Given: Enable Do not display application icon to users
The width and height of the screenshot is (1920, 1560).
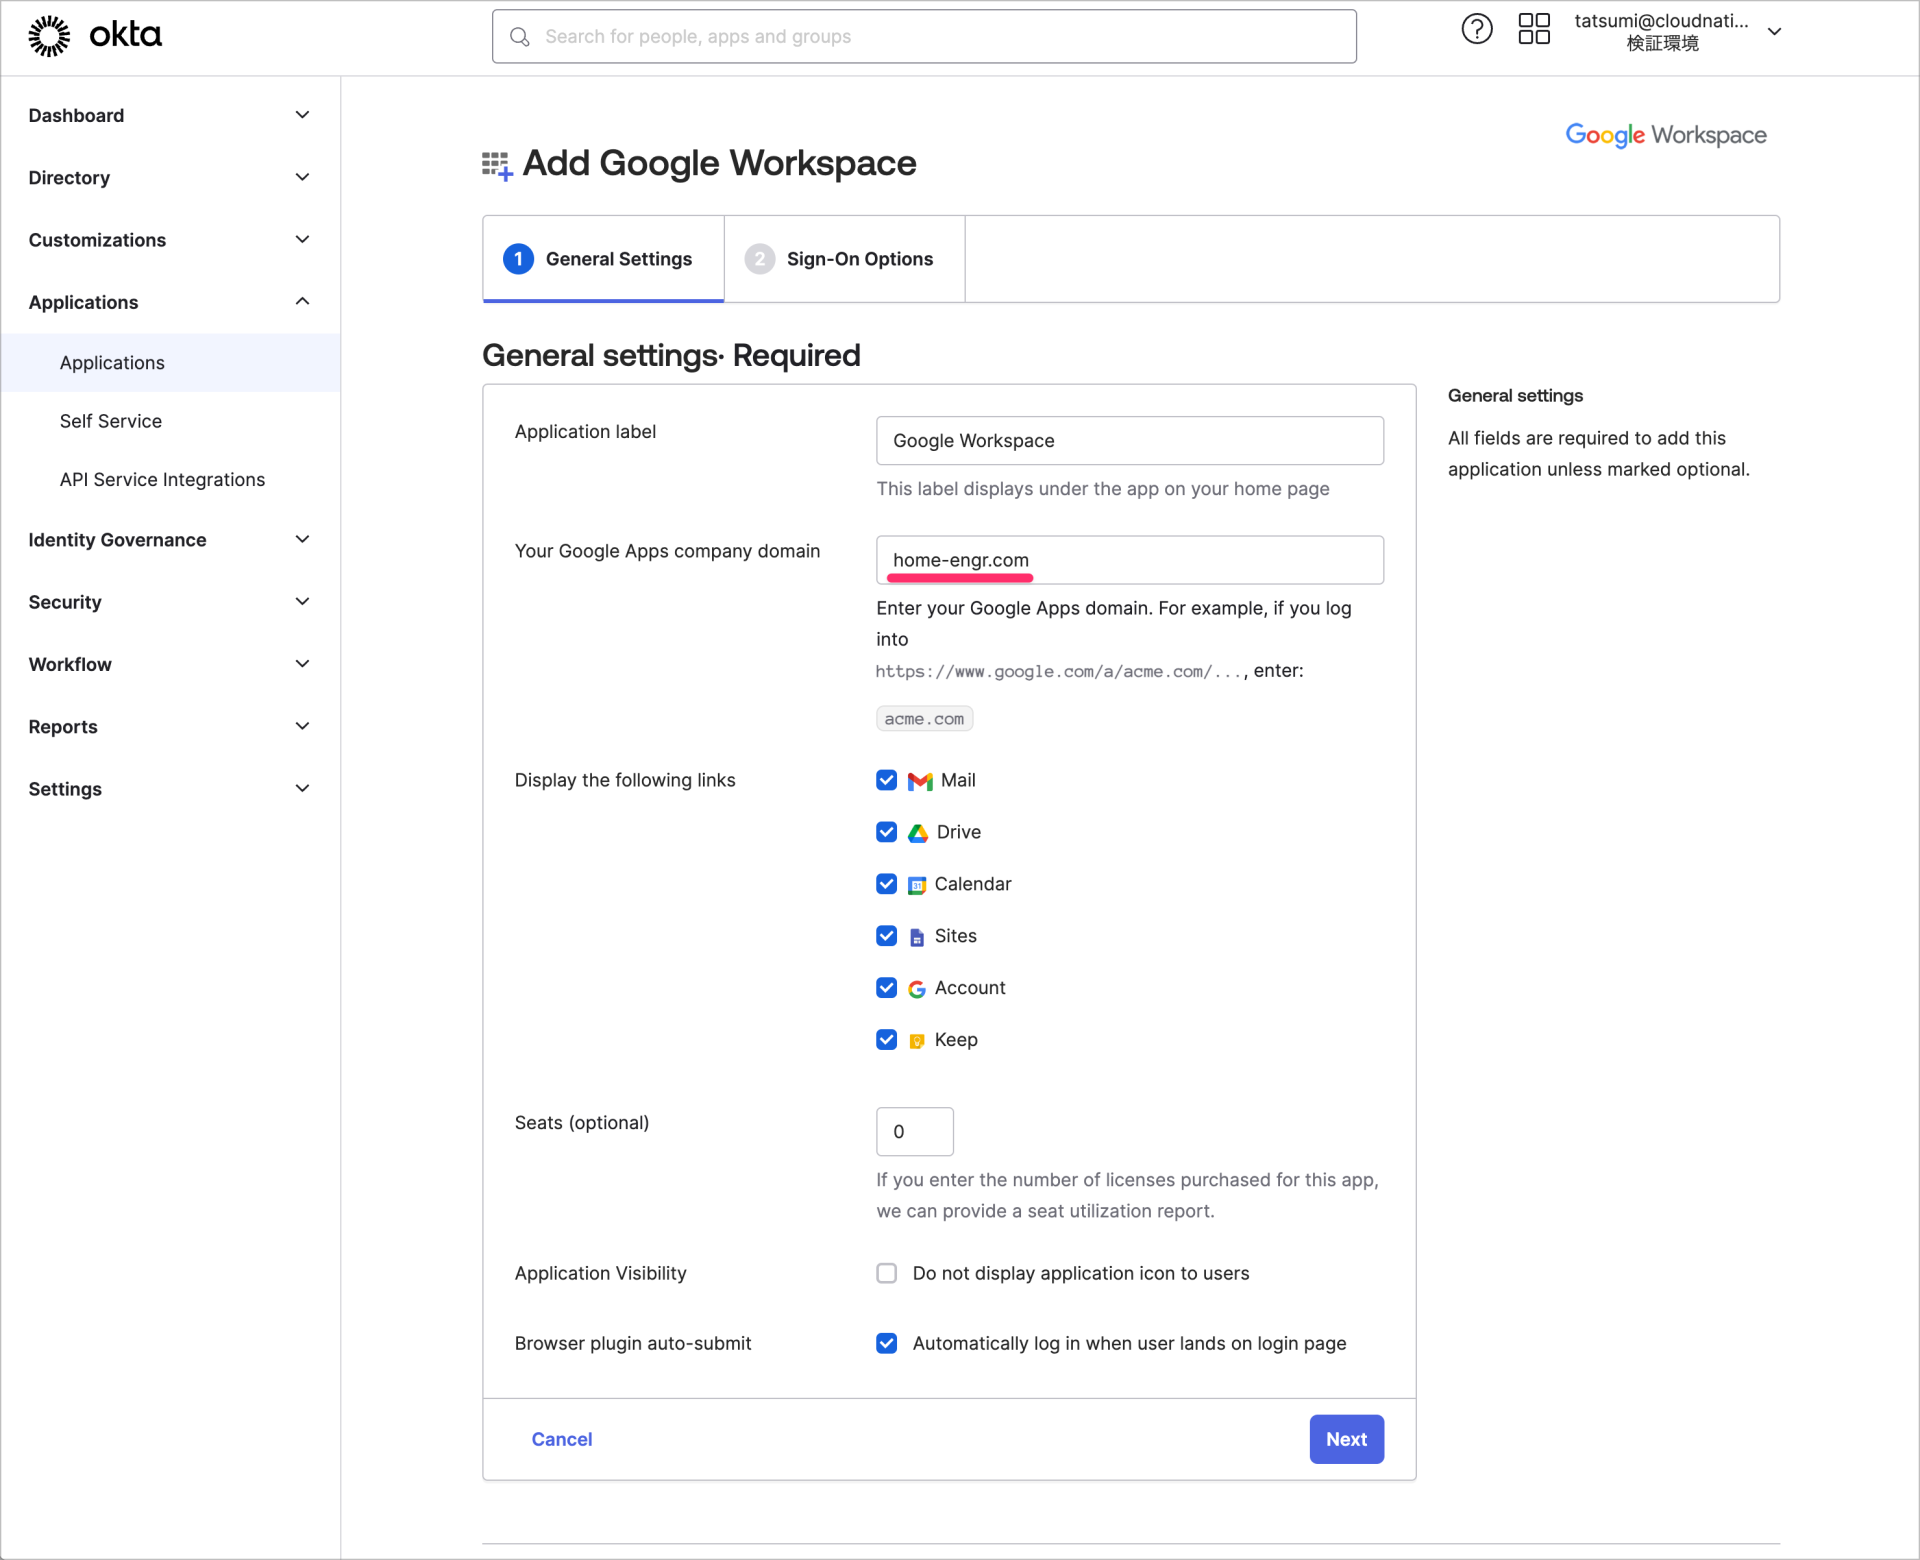Looking at the screenshot, I should click(887, 1273).
